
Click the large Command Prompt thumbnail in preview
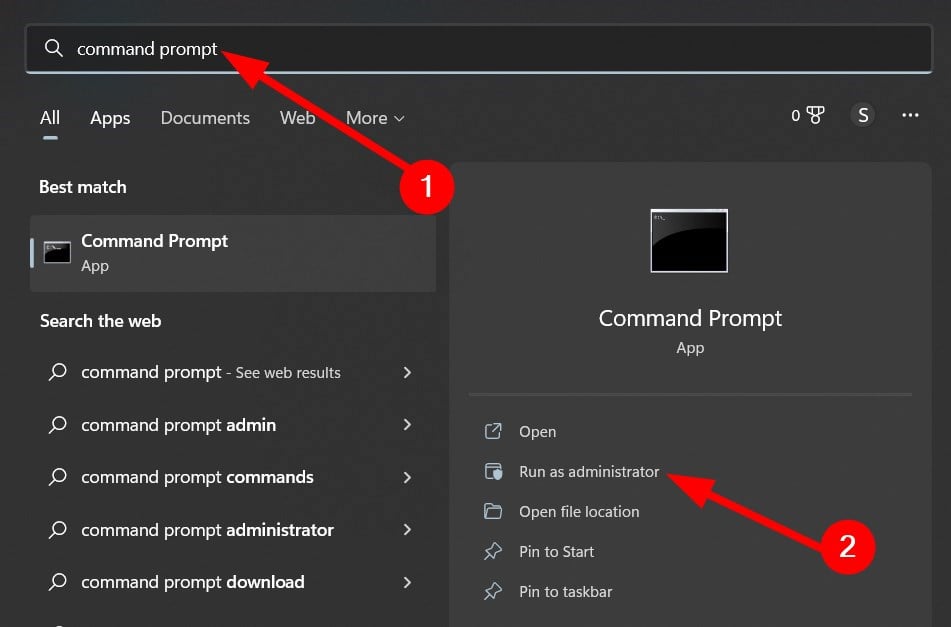click(689, 241)
